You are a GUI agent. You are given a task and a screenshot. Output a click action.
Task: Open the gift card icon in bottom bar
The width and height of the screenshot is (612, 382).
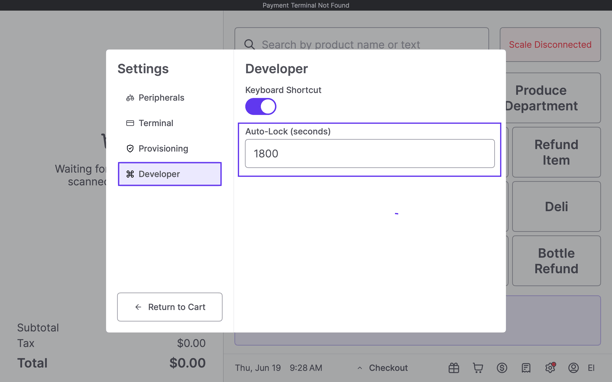[x=454, y=368]
